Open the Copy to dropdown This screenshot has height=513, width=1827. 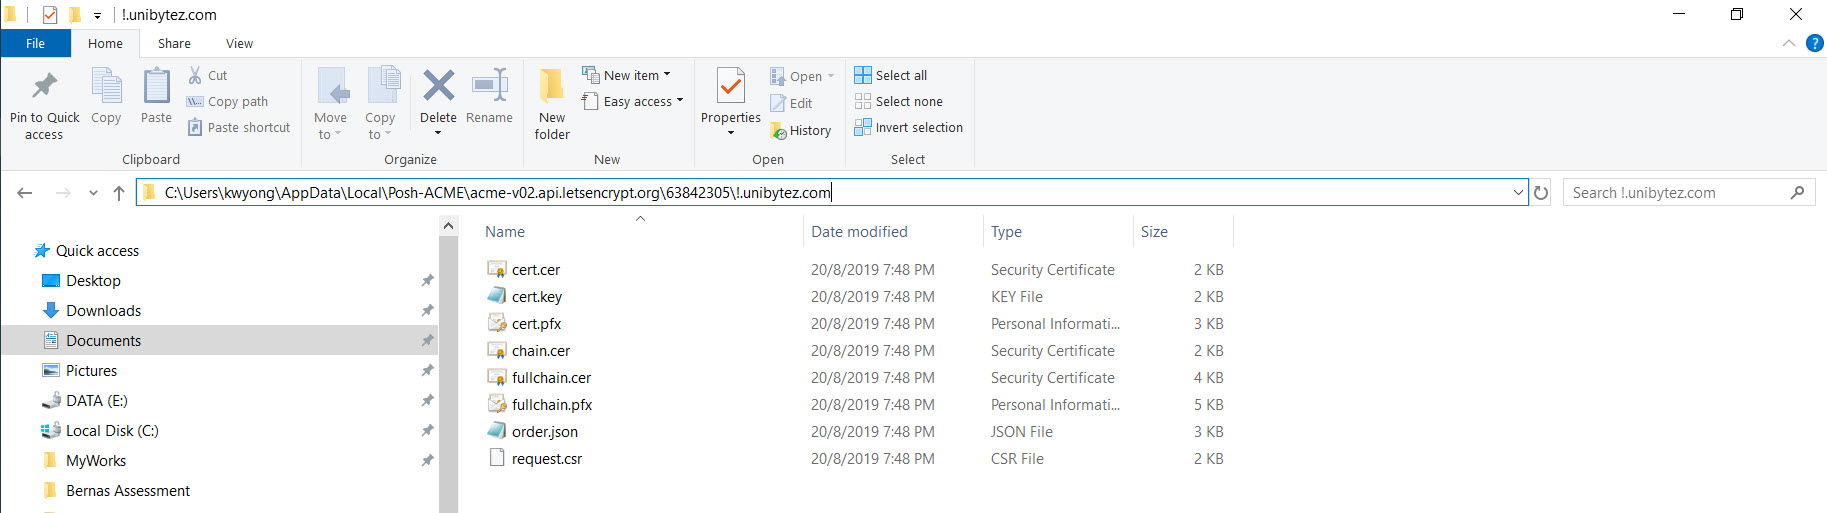click(x=380, y=104)
